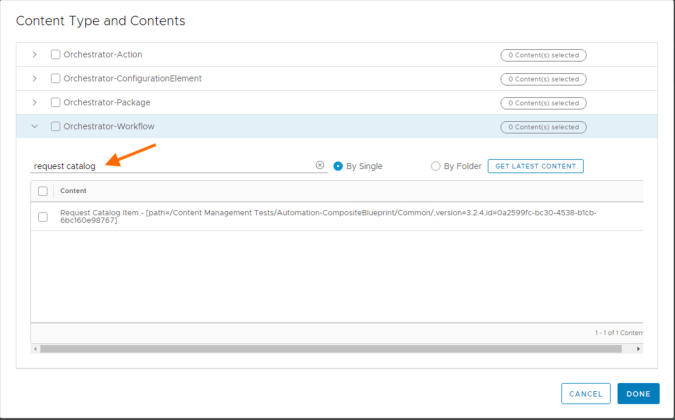Expand the Orchestrator-Package row
Image resolution: width=675 pixels, height=420 pixels.
[x=35, y=103]
